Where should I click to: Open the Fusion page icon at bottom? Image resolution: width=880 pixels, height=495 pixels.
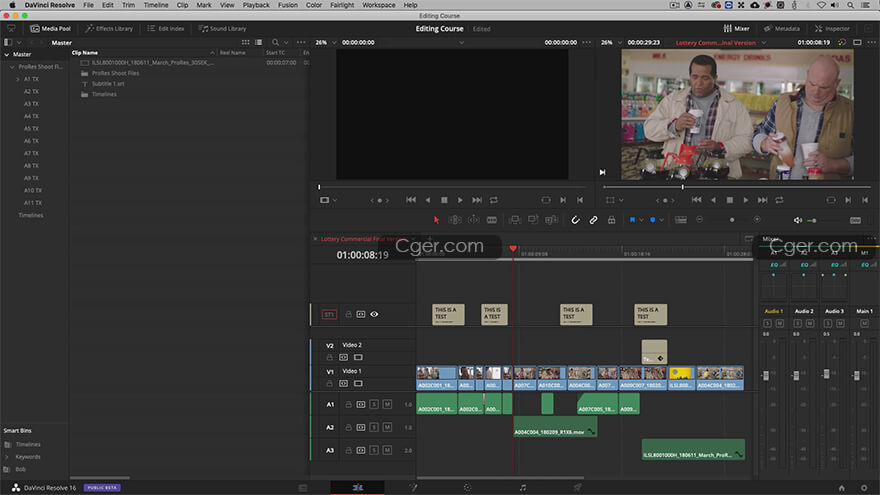(x=413, y=488)
